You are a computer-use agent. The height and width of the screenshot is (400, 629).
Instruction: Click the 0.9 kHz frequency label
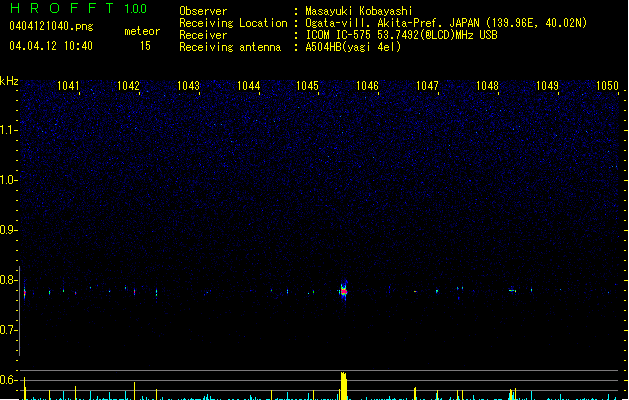tap(8, 230)
